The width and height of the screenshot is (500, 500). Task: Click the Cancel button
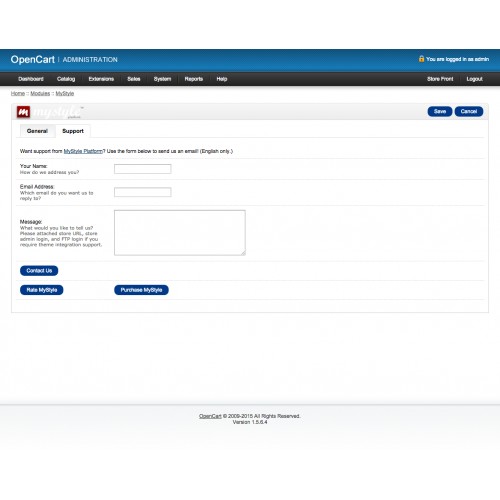[x=469, y=111]
